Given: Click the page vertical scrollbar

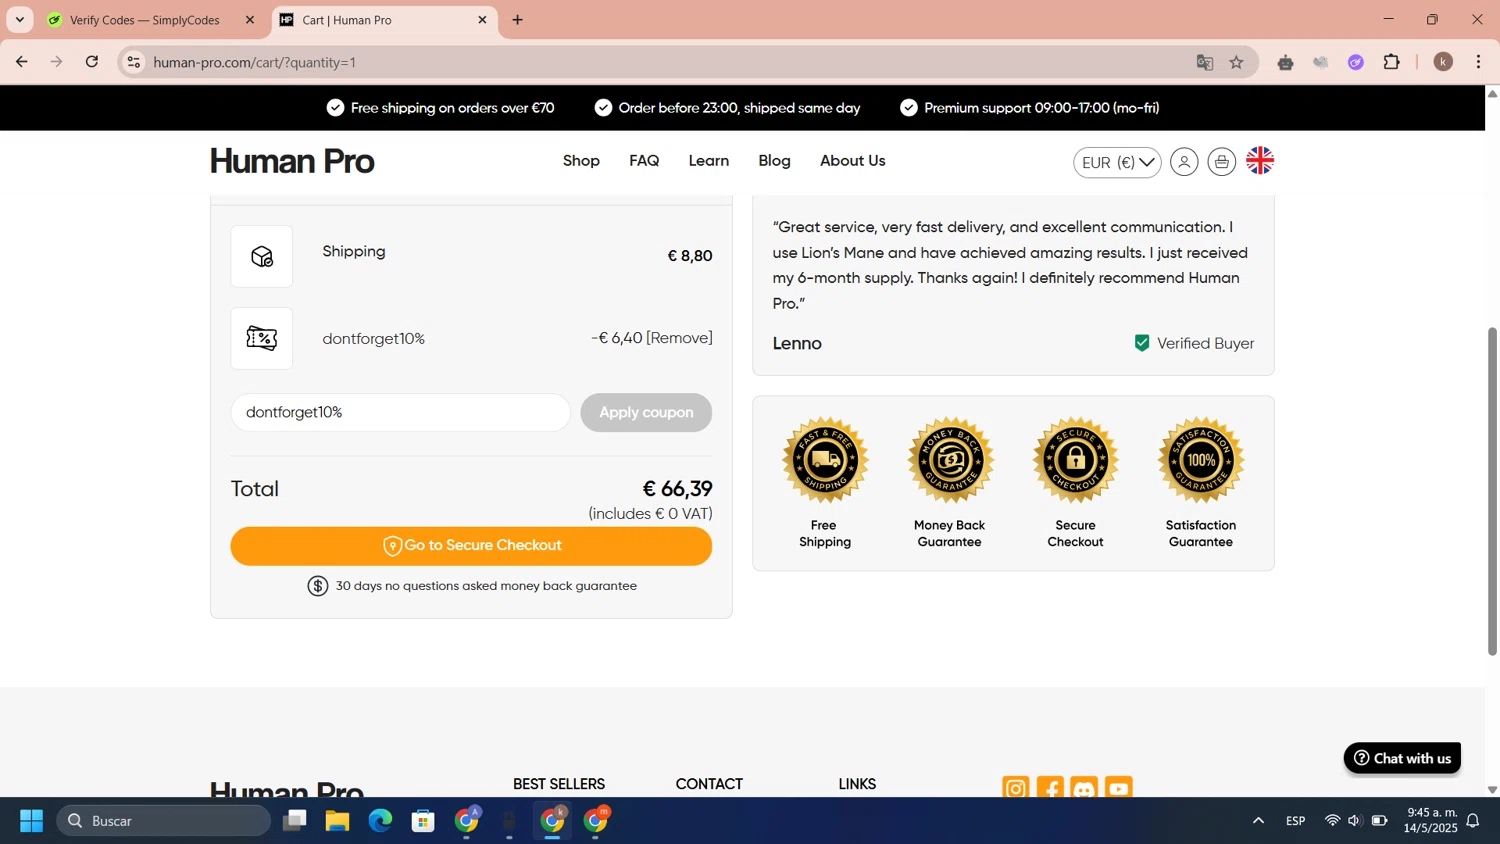Looking at the screenshot, I should (x=1492, y=491).
